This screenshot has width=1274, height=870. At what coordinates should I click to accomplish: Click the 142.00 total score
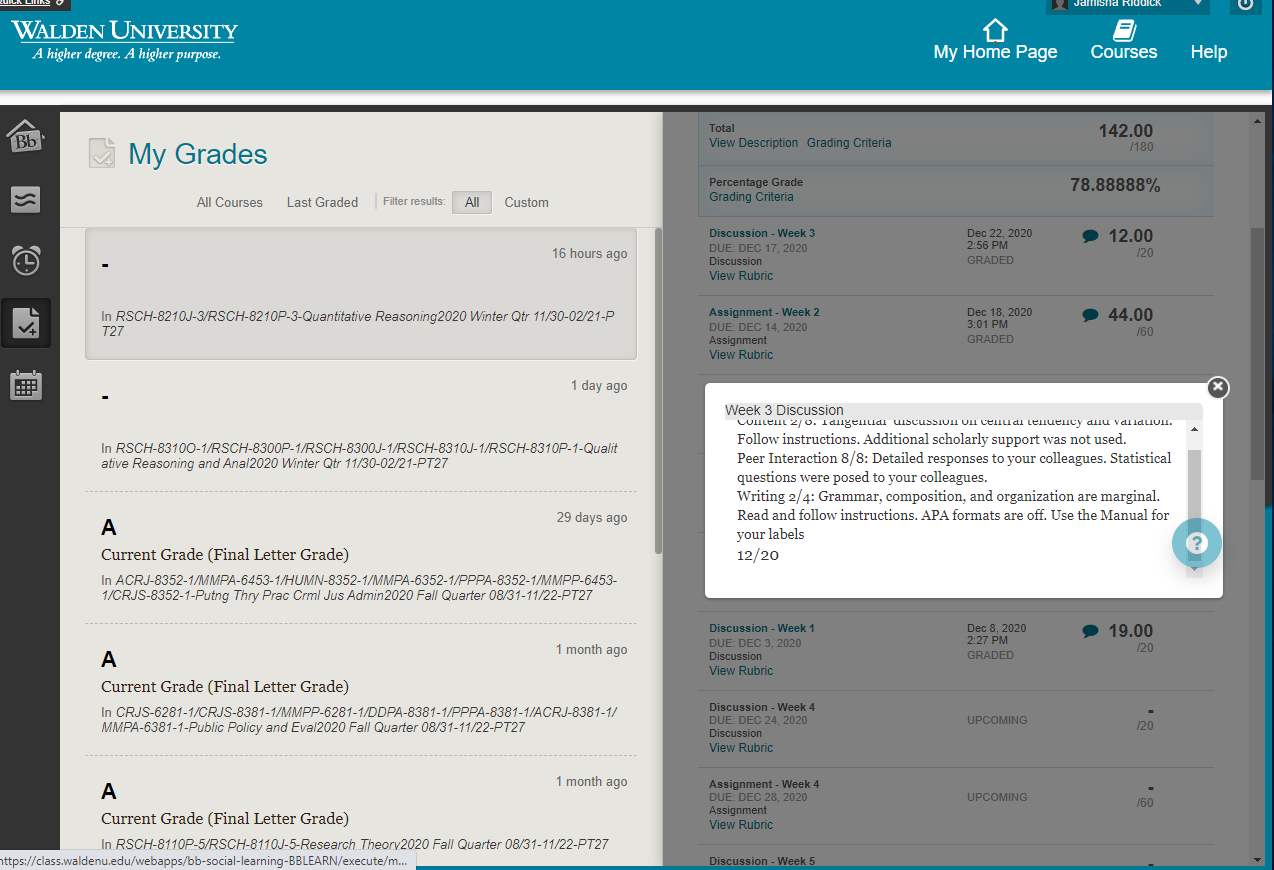coord(1125,131)
